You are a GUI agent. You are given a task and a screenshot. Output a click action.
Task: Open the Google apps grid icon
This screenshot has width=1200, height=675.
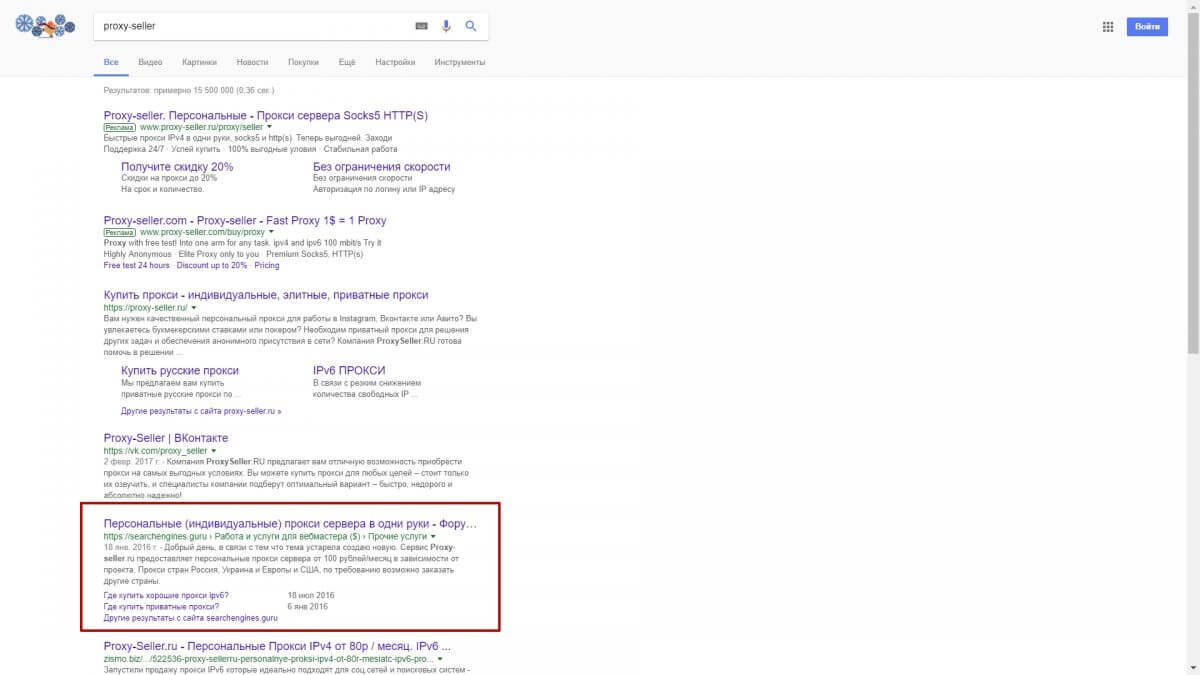click(1107, 27)
